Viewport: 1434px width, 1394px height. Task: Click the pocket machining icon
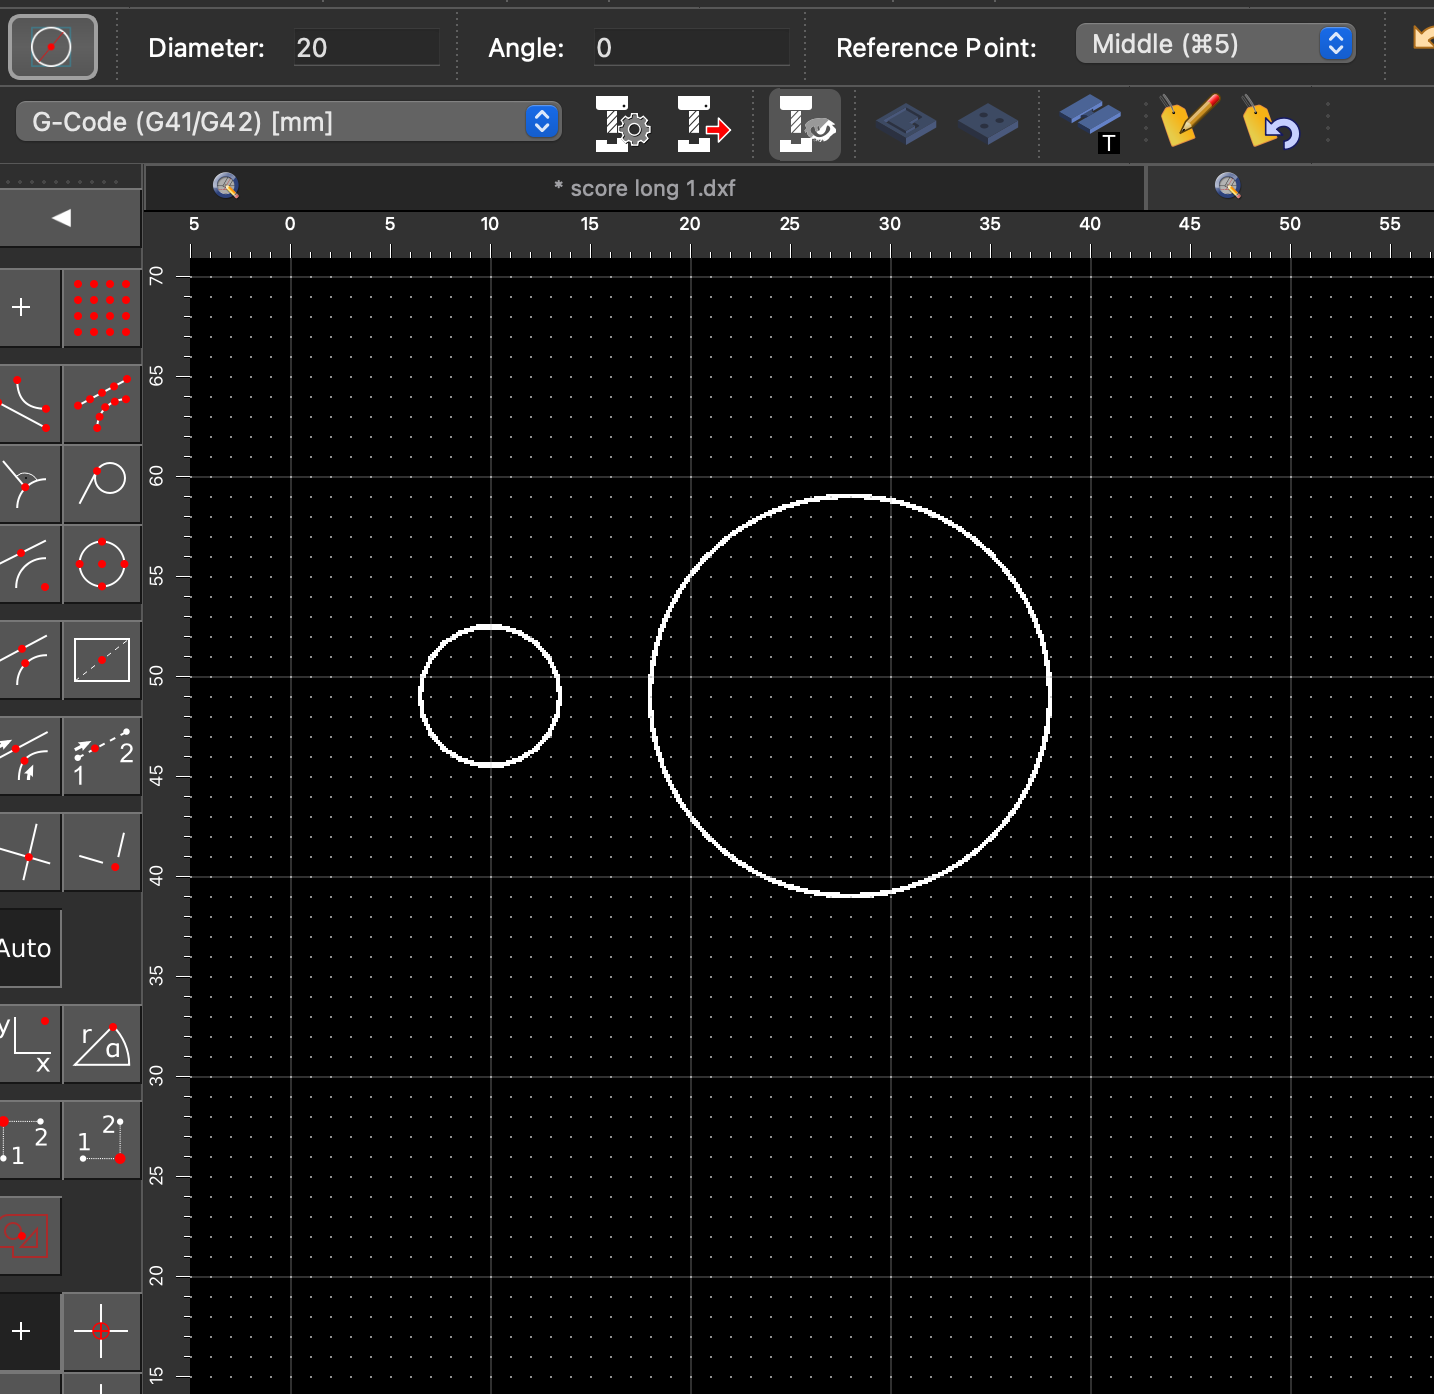pos(906,124)
